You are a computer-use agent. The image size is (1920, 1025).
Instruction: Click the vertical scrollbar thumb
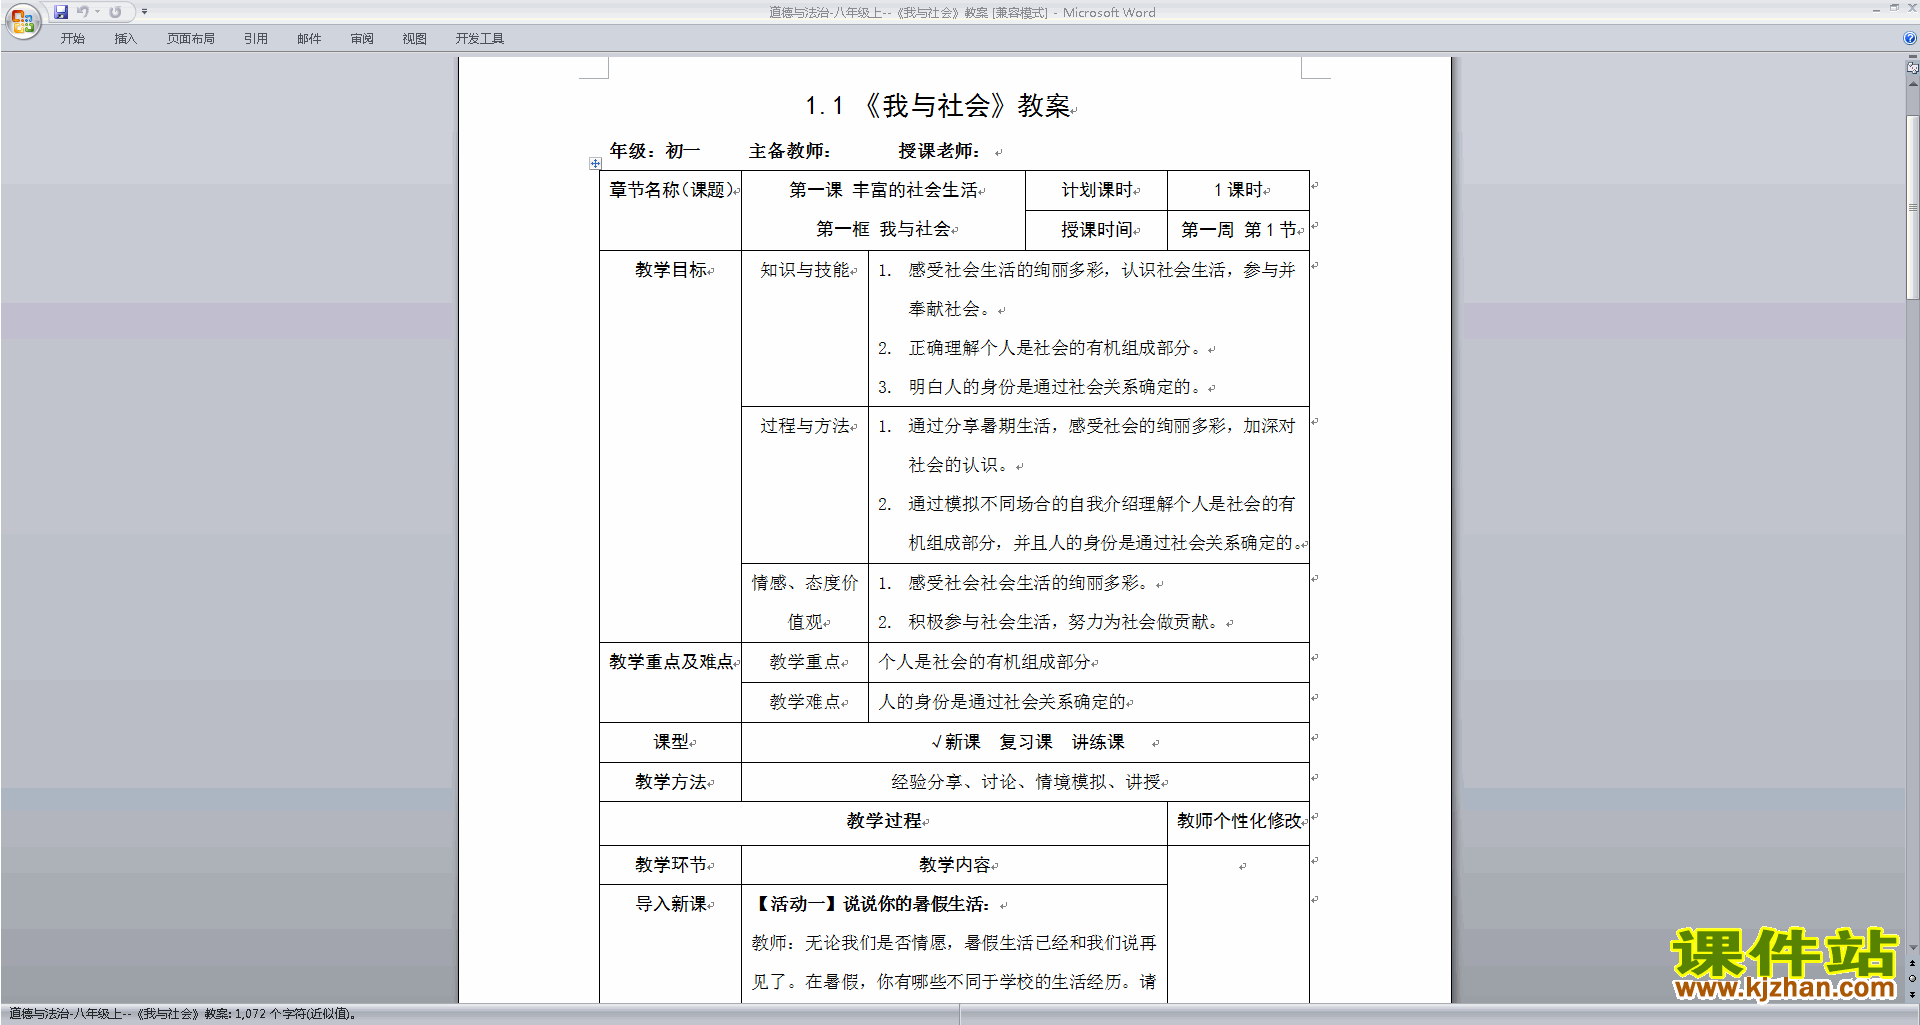tap(1913, 207)
